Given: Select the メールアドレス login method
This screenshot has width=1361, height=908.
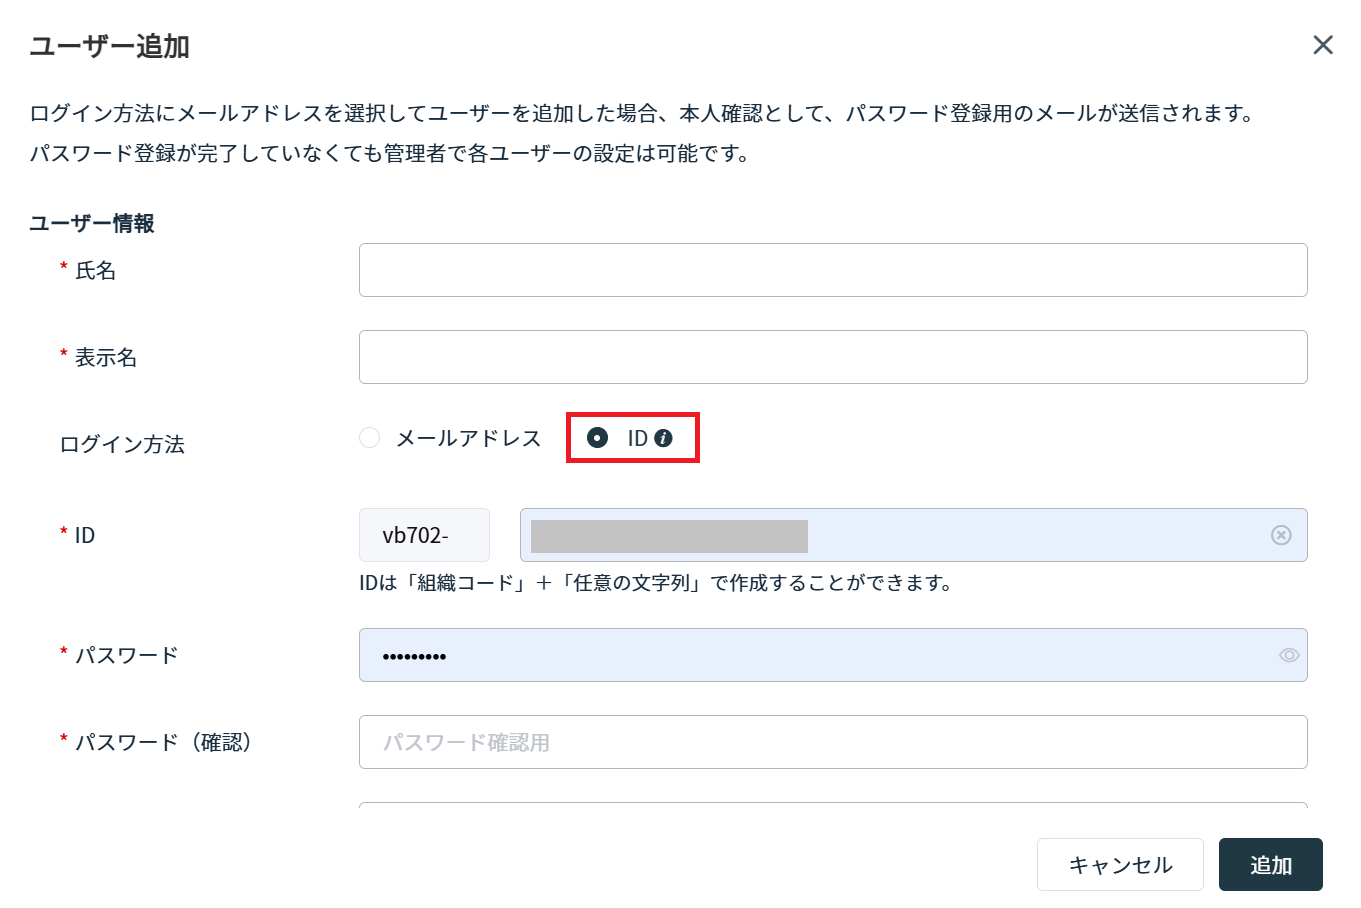Looking at the screenshot, I should pos(369,437).
